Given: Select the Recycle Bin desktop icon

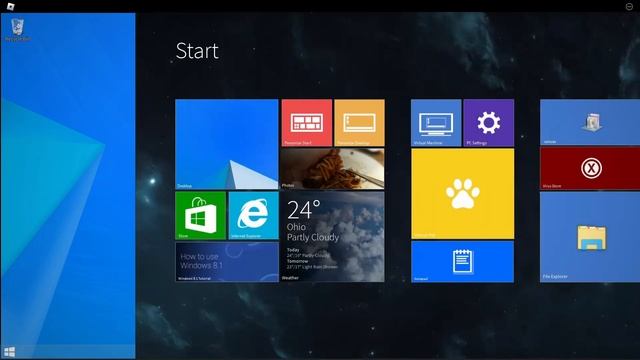Looking at the screenshot, I should 17,29.
